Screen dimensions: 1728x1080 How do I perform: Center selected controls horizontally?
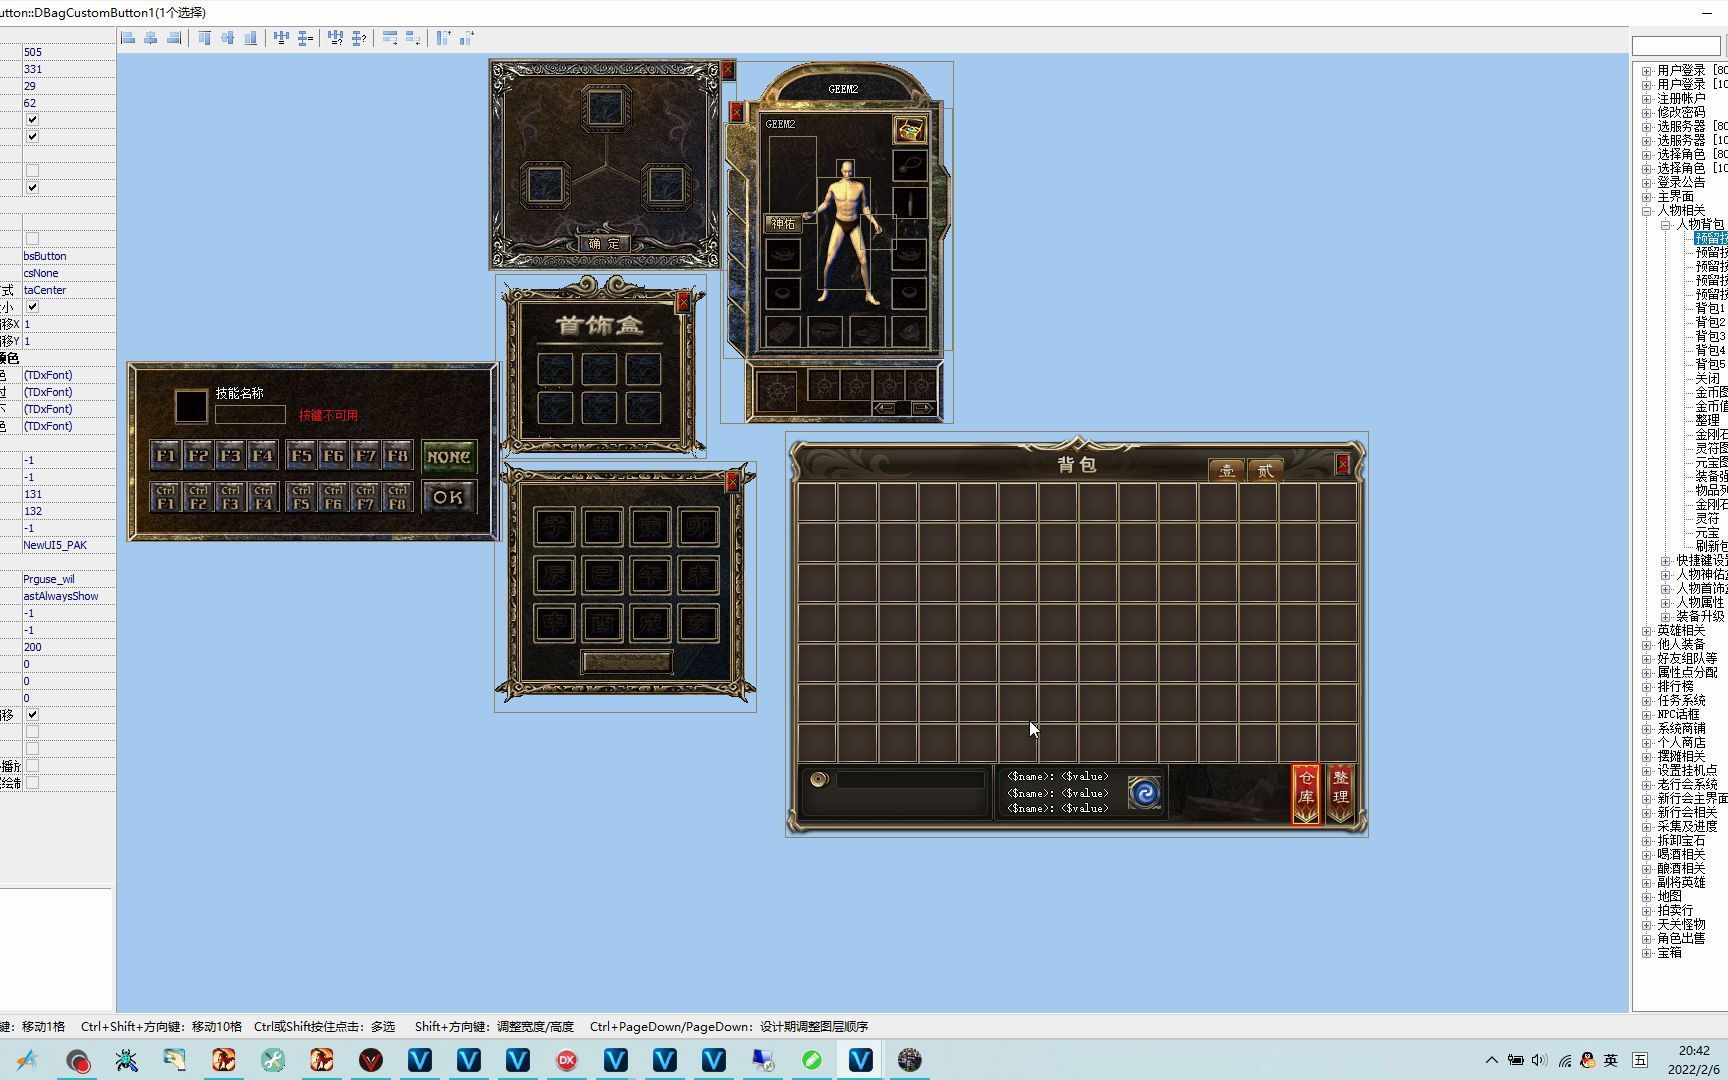click(151, 38)
